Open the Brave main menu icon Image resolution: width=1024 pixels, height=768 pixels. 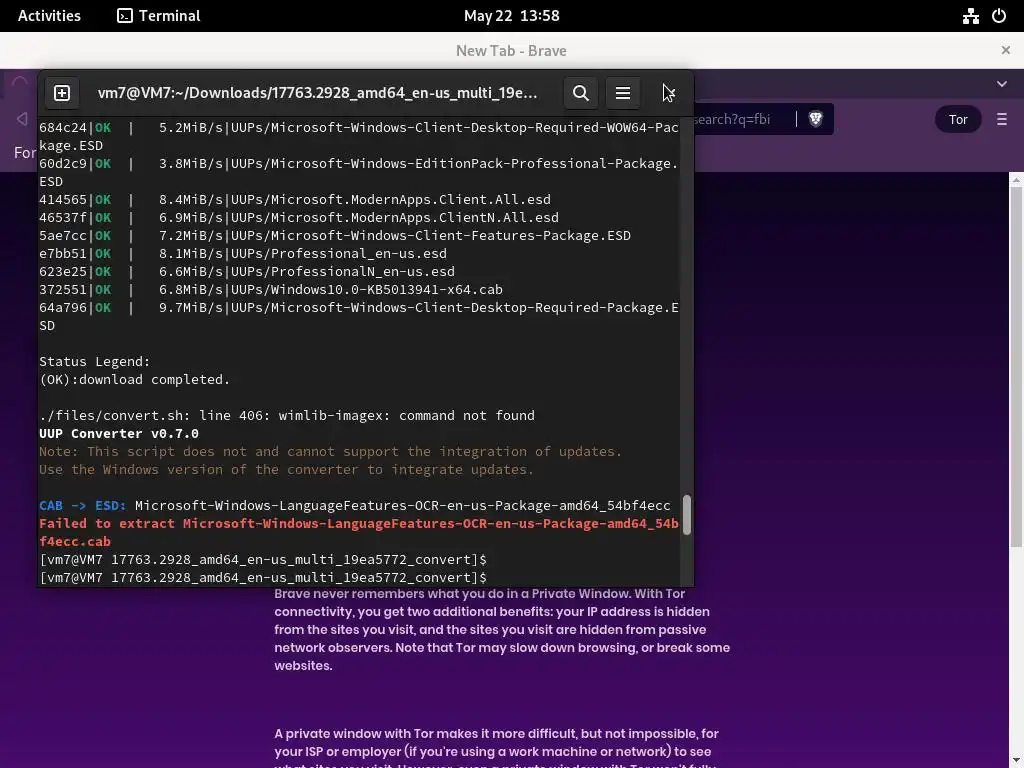(1002, 120)
